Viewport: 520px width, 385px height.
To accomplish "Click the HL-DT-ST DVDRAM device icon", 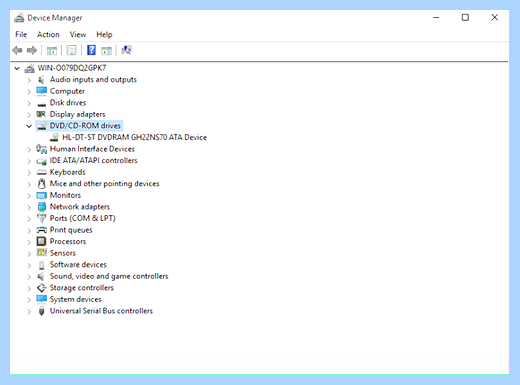I will 54,137.
